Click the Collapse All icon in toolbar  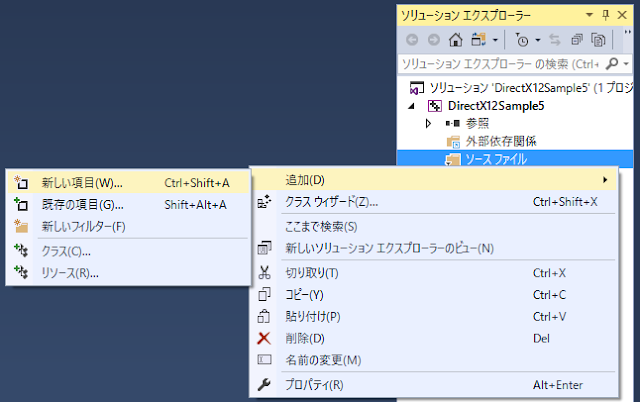pyautogui.click(x=577, y=40)
